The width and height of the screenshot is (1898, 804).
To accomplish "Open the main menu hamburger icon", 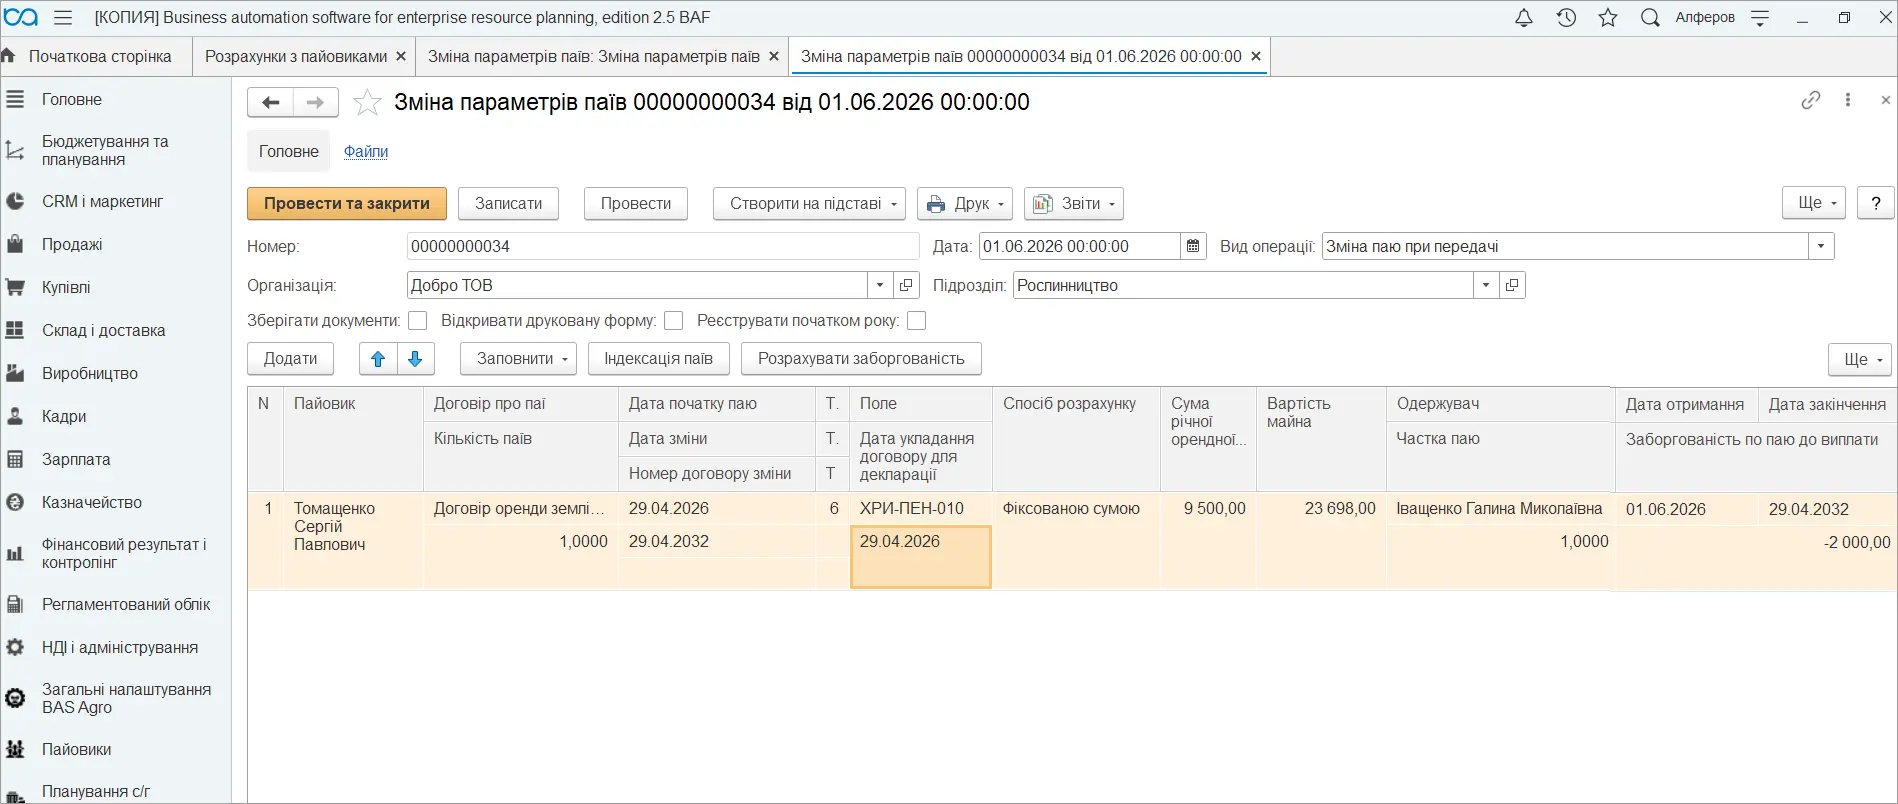I will point(62,18).
